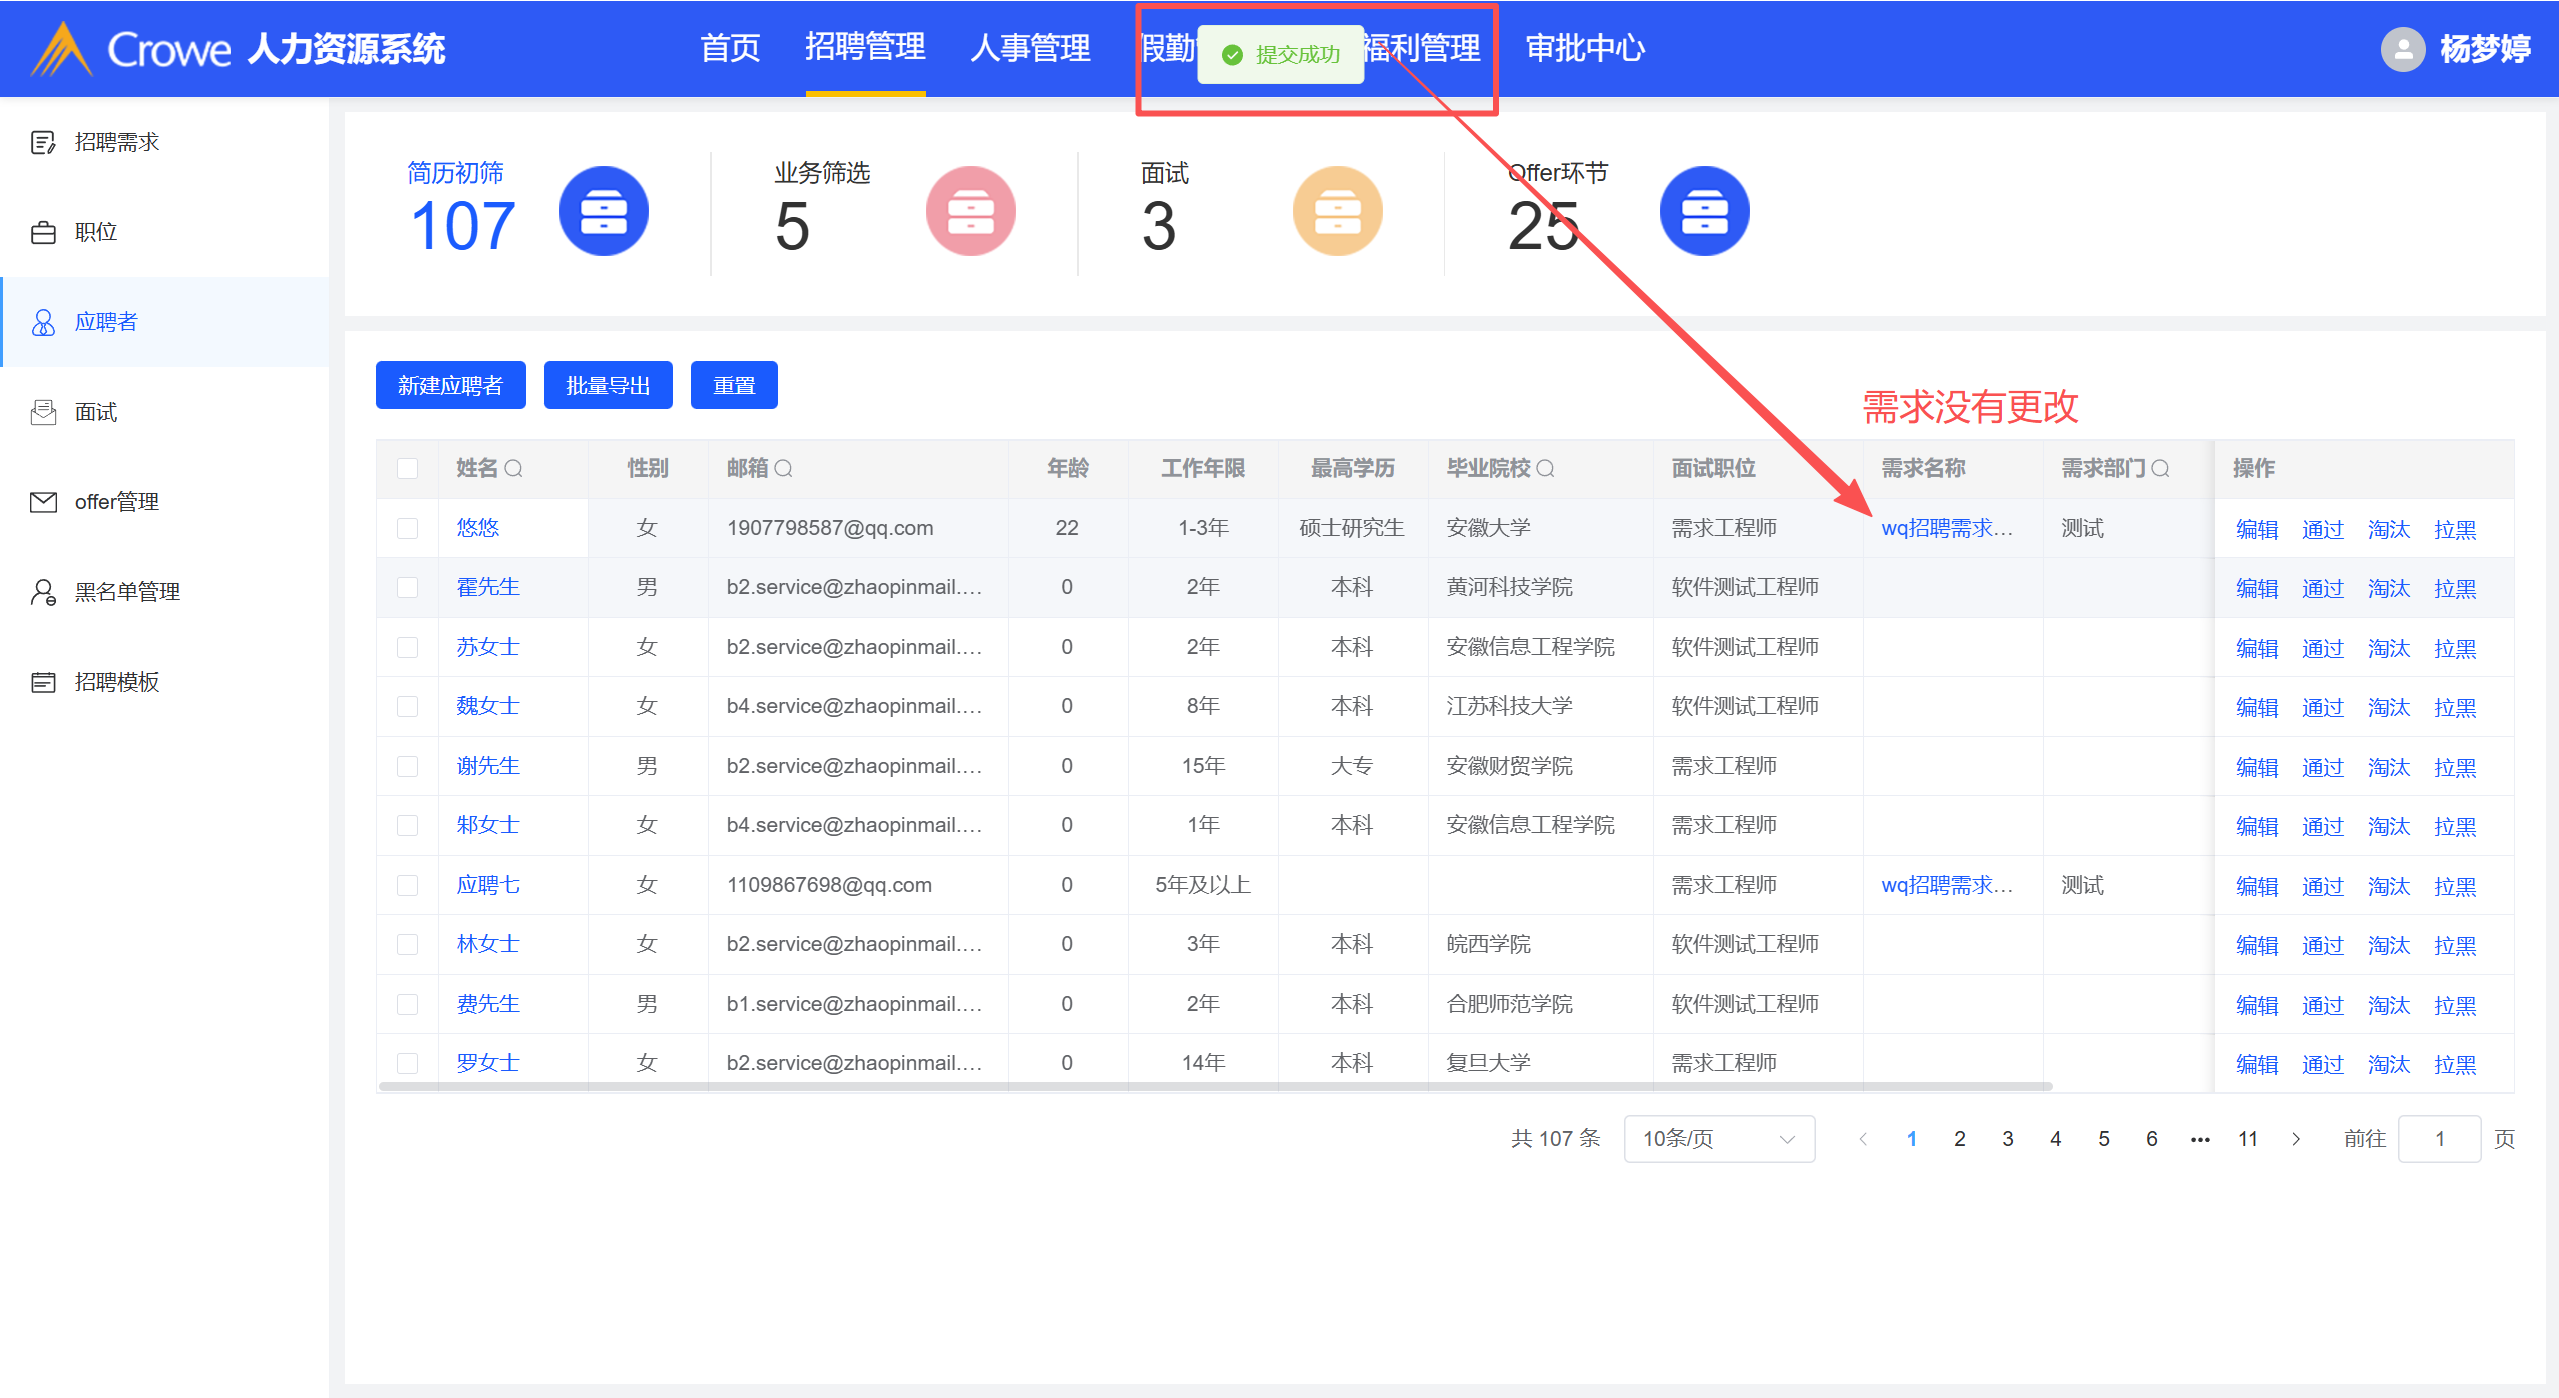The image size is (2559, 1398).
Task: Toggle the select-all checkbox in table header
Action: [407, 468]
